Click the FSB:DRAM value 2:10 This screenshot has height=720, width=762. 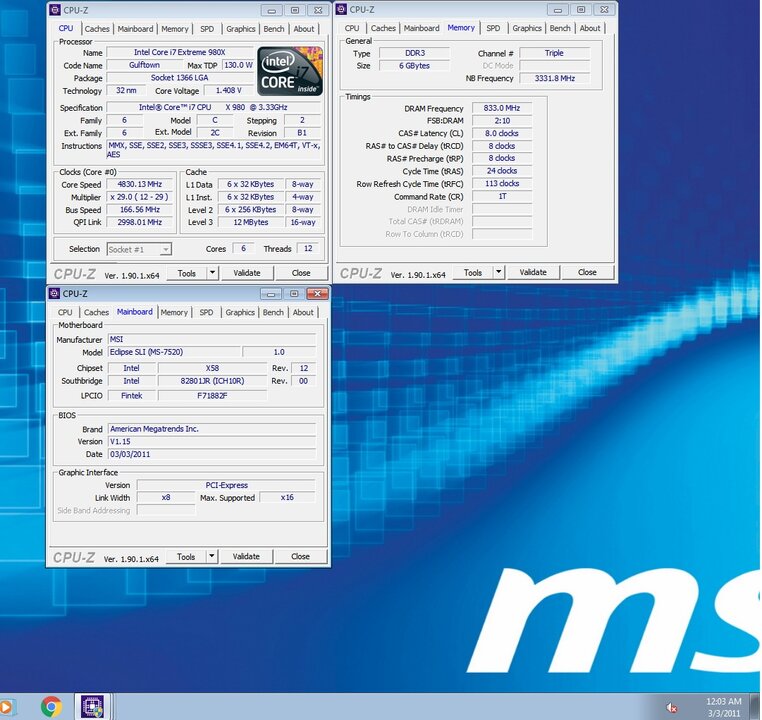click(502, 120)
